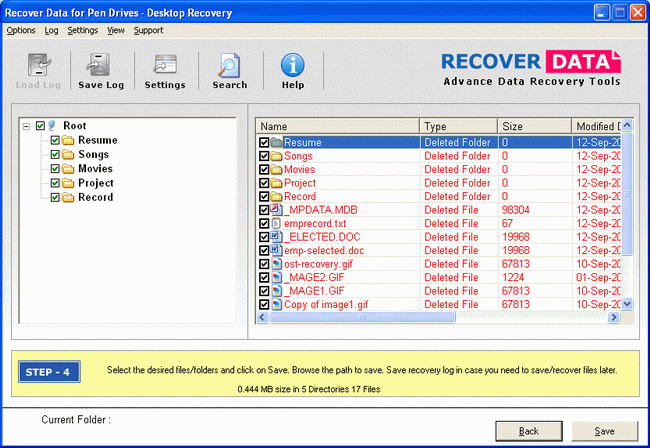Uncheck the Songs folder in tree
Image resolution: width=650 pixels, height=448 pixels.
tap(56, 155)
